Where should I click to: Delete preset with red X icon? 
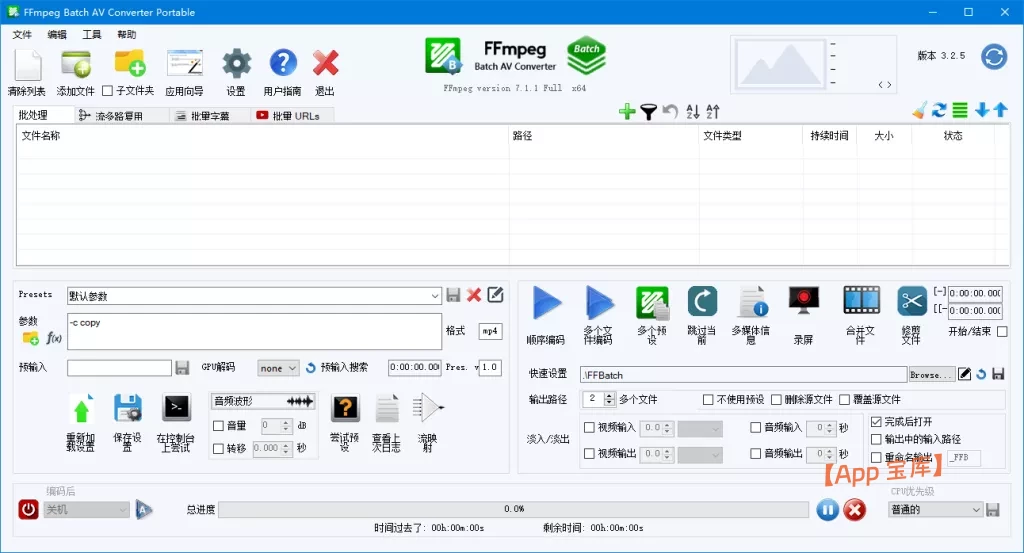(x=474, y=295)
